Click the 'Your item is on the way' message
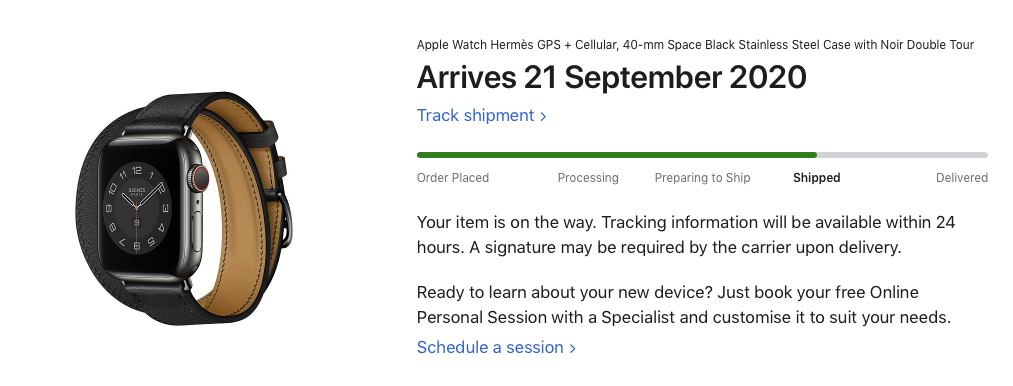Image resolution: width=1013 pixels, height=386 pixels. (x=686, y=235)
